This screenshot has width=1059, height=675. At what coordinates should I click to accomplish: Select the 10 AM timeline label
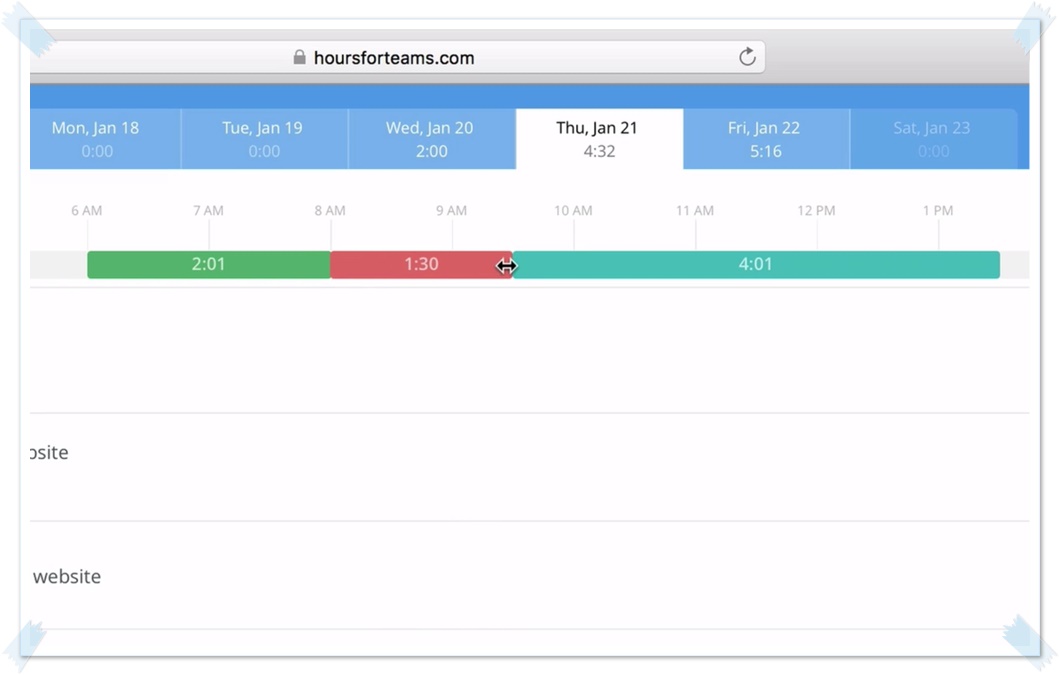coord(573,211)
